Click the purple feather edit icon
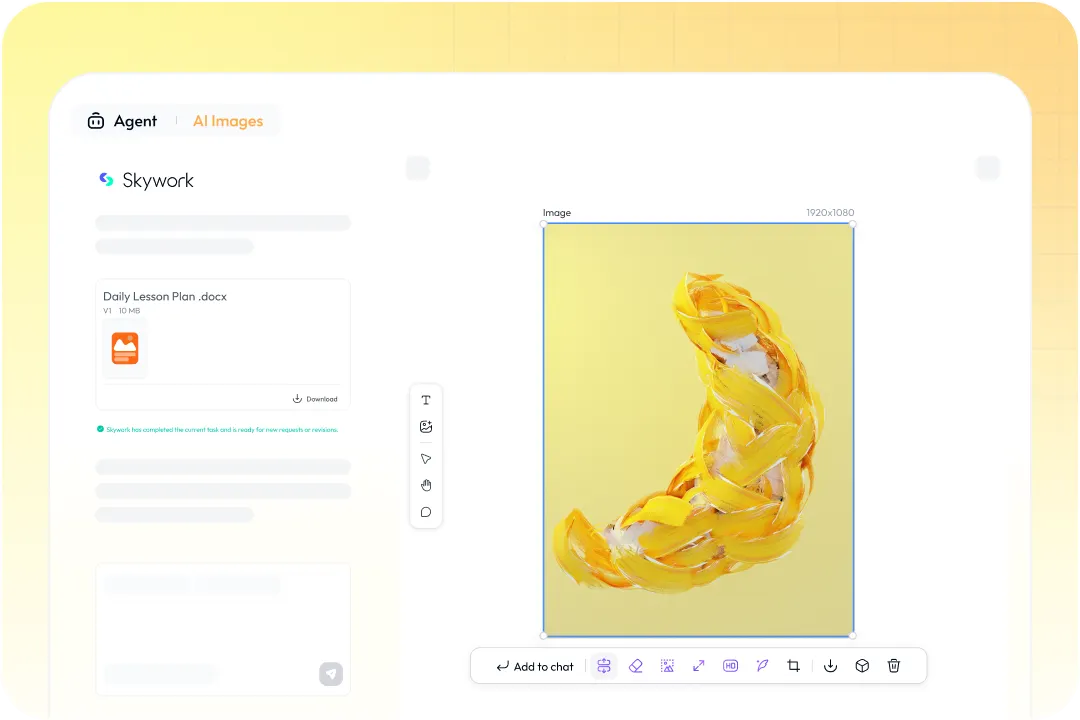 tap(762, 666)
